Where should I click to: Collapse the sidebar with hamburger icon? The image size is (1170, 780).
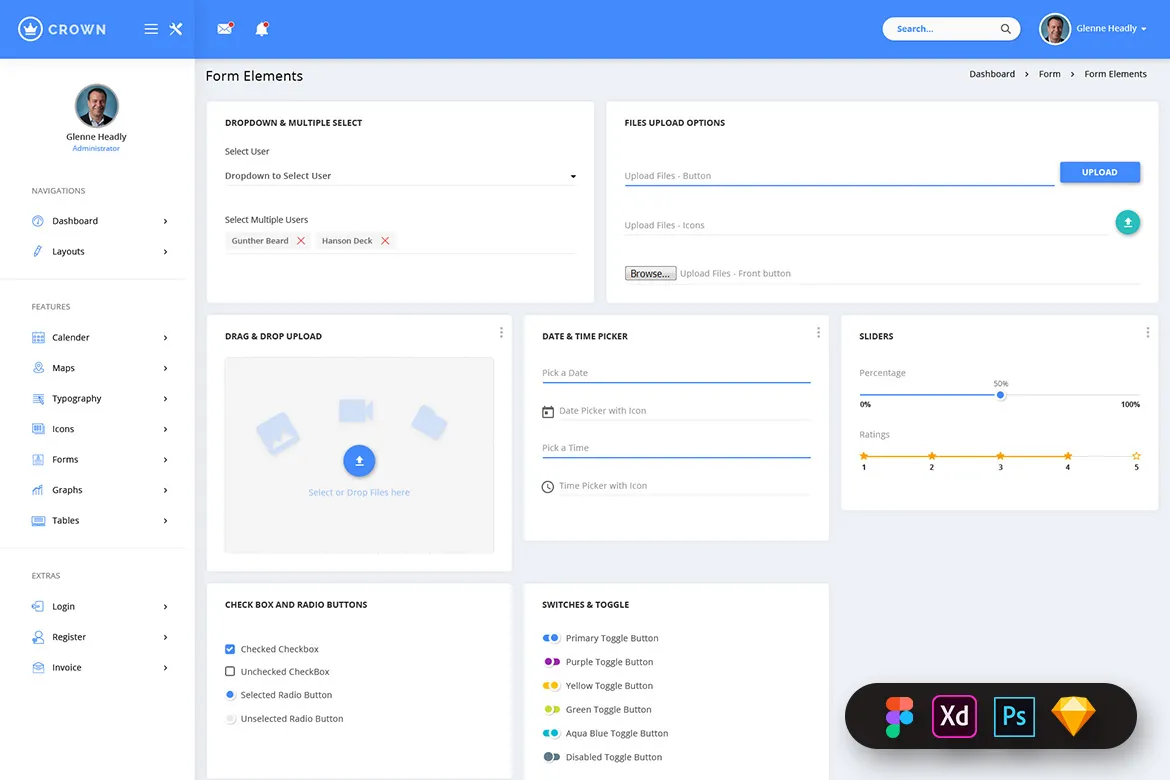pos(150,28)
